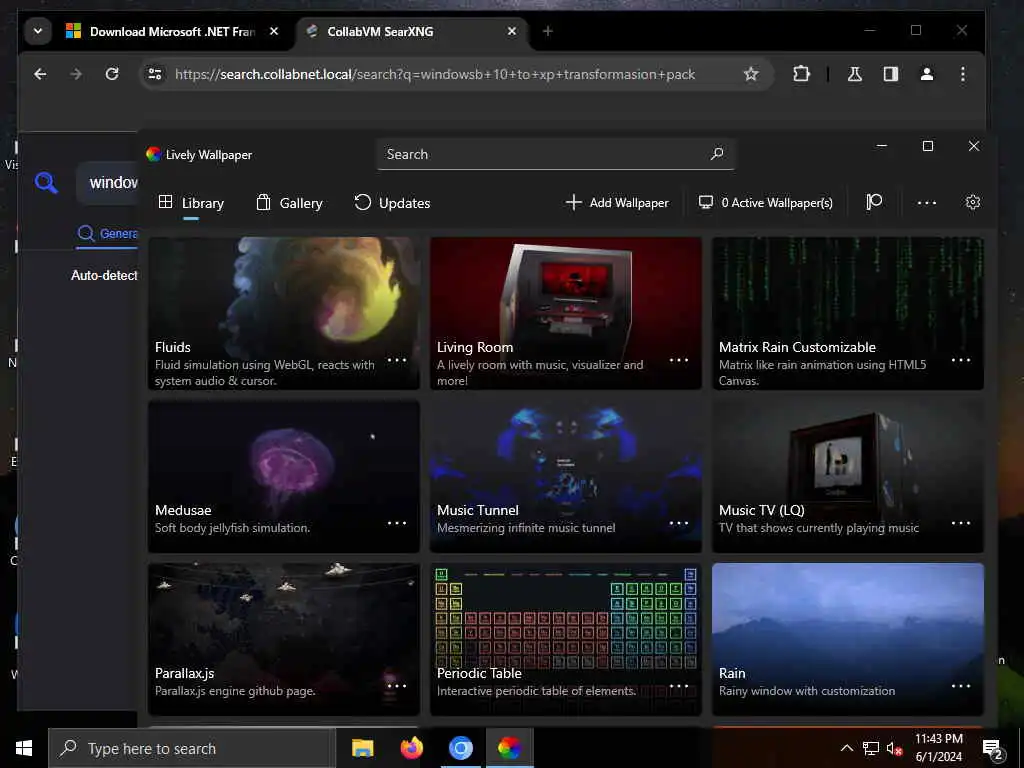Select the Living Room wallpaper thumbnail

(566, 313)
